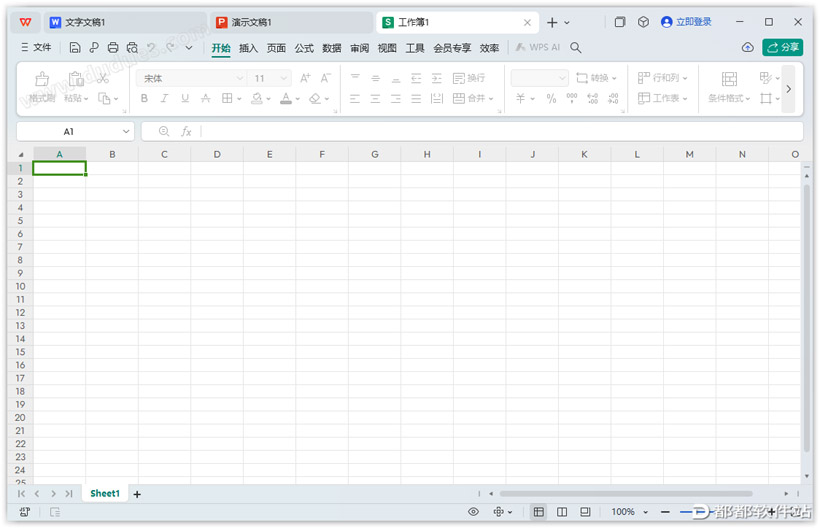The width and height of the screenshot is (820, 528).
Task: Click column header D
Action: pos(217,154)
